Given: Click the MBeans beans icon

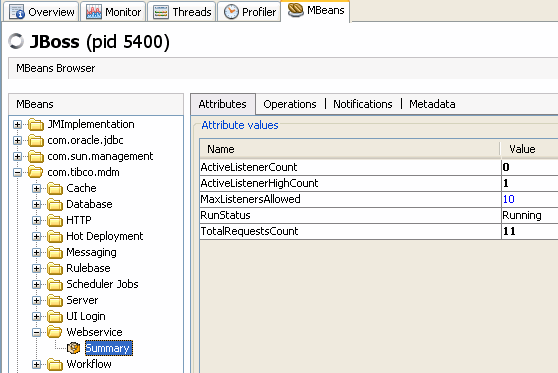Looking at the screenshot, I should 295,10.
